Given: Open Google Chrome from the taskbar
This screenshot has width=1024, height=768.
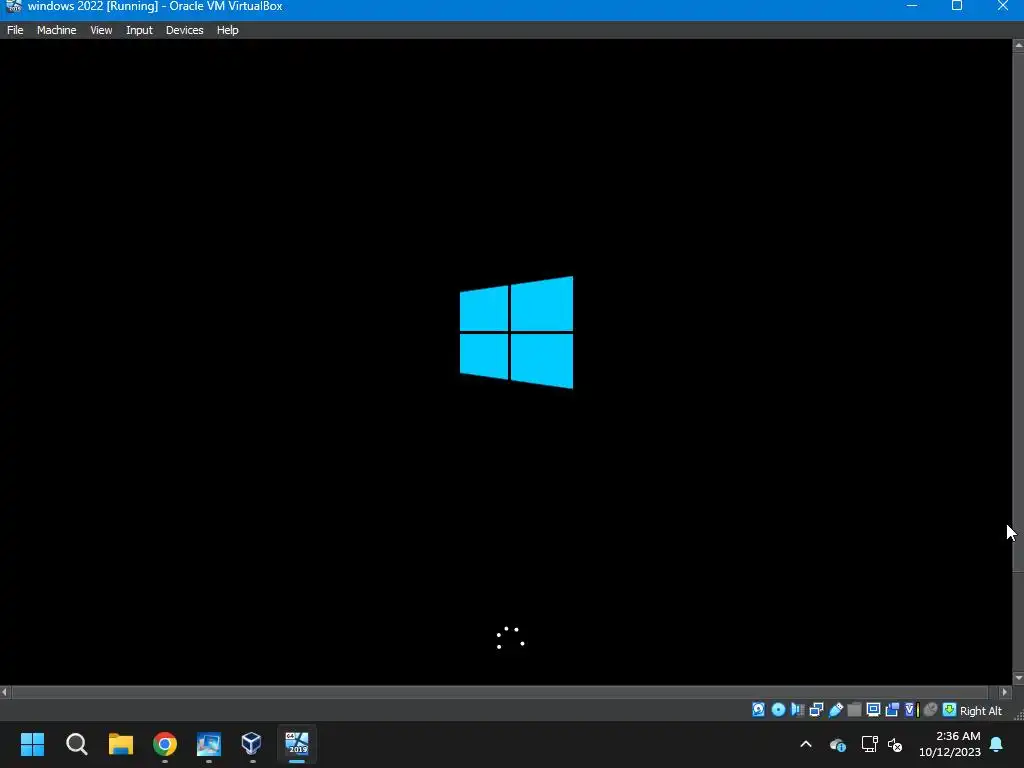Looking at the screenshot, I should (165, 744).
